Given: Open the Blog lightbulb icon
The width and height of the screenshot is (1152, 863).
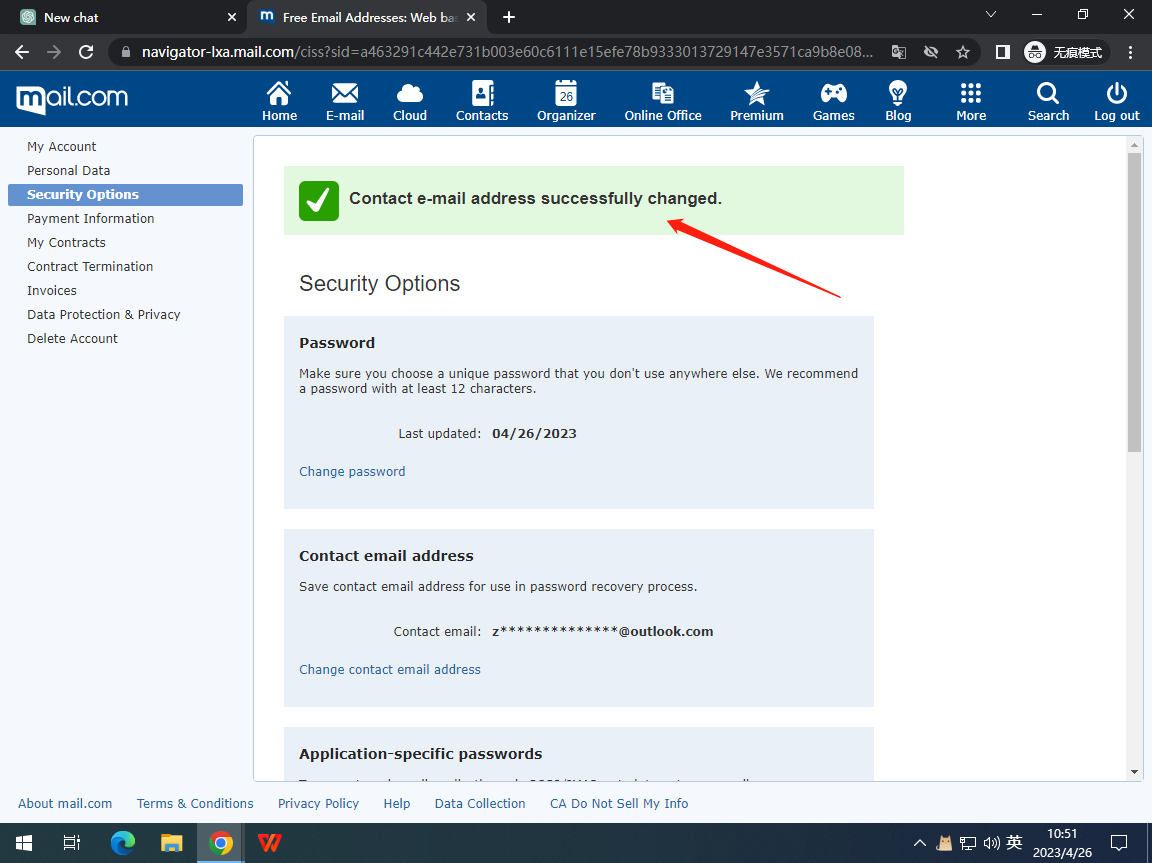Looking at the screenshot, I should point(898,95).
